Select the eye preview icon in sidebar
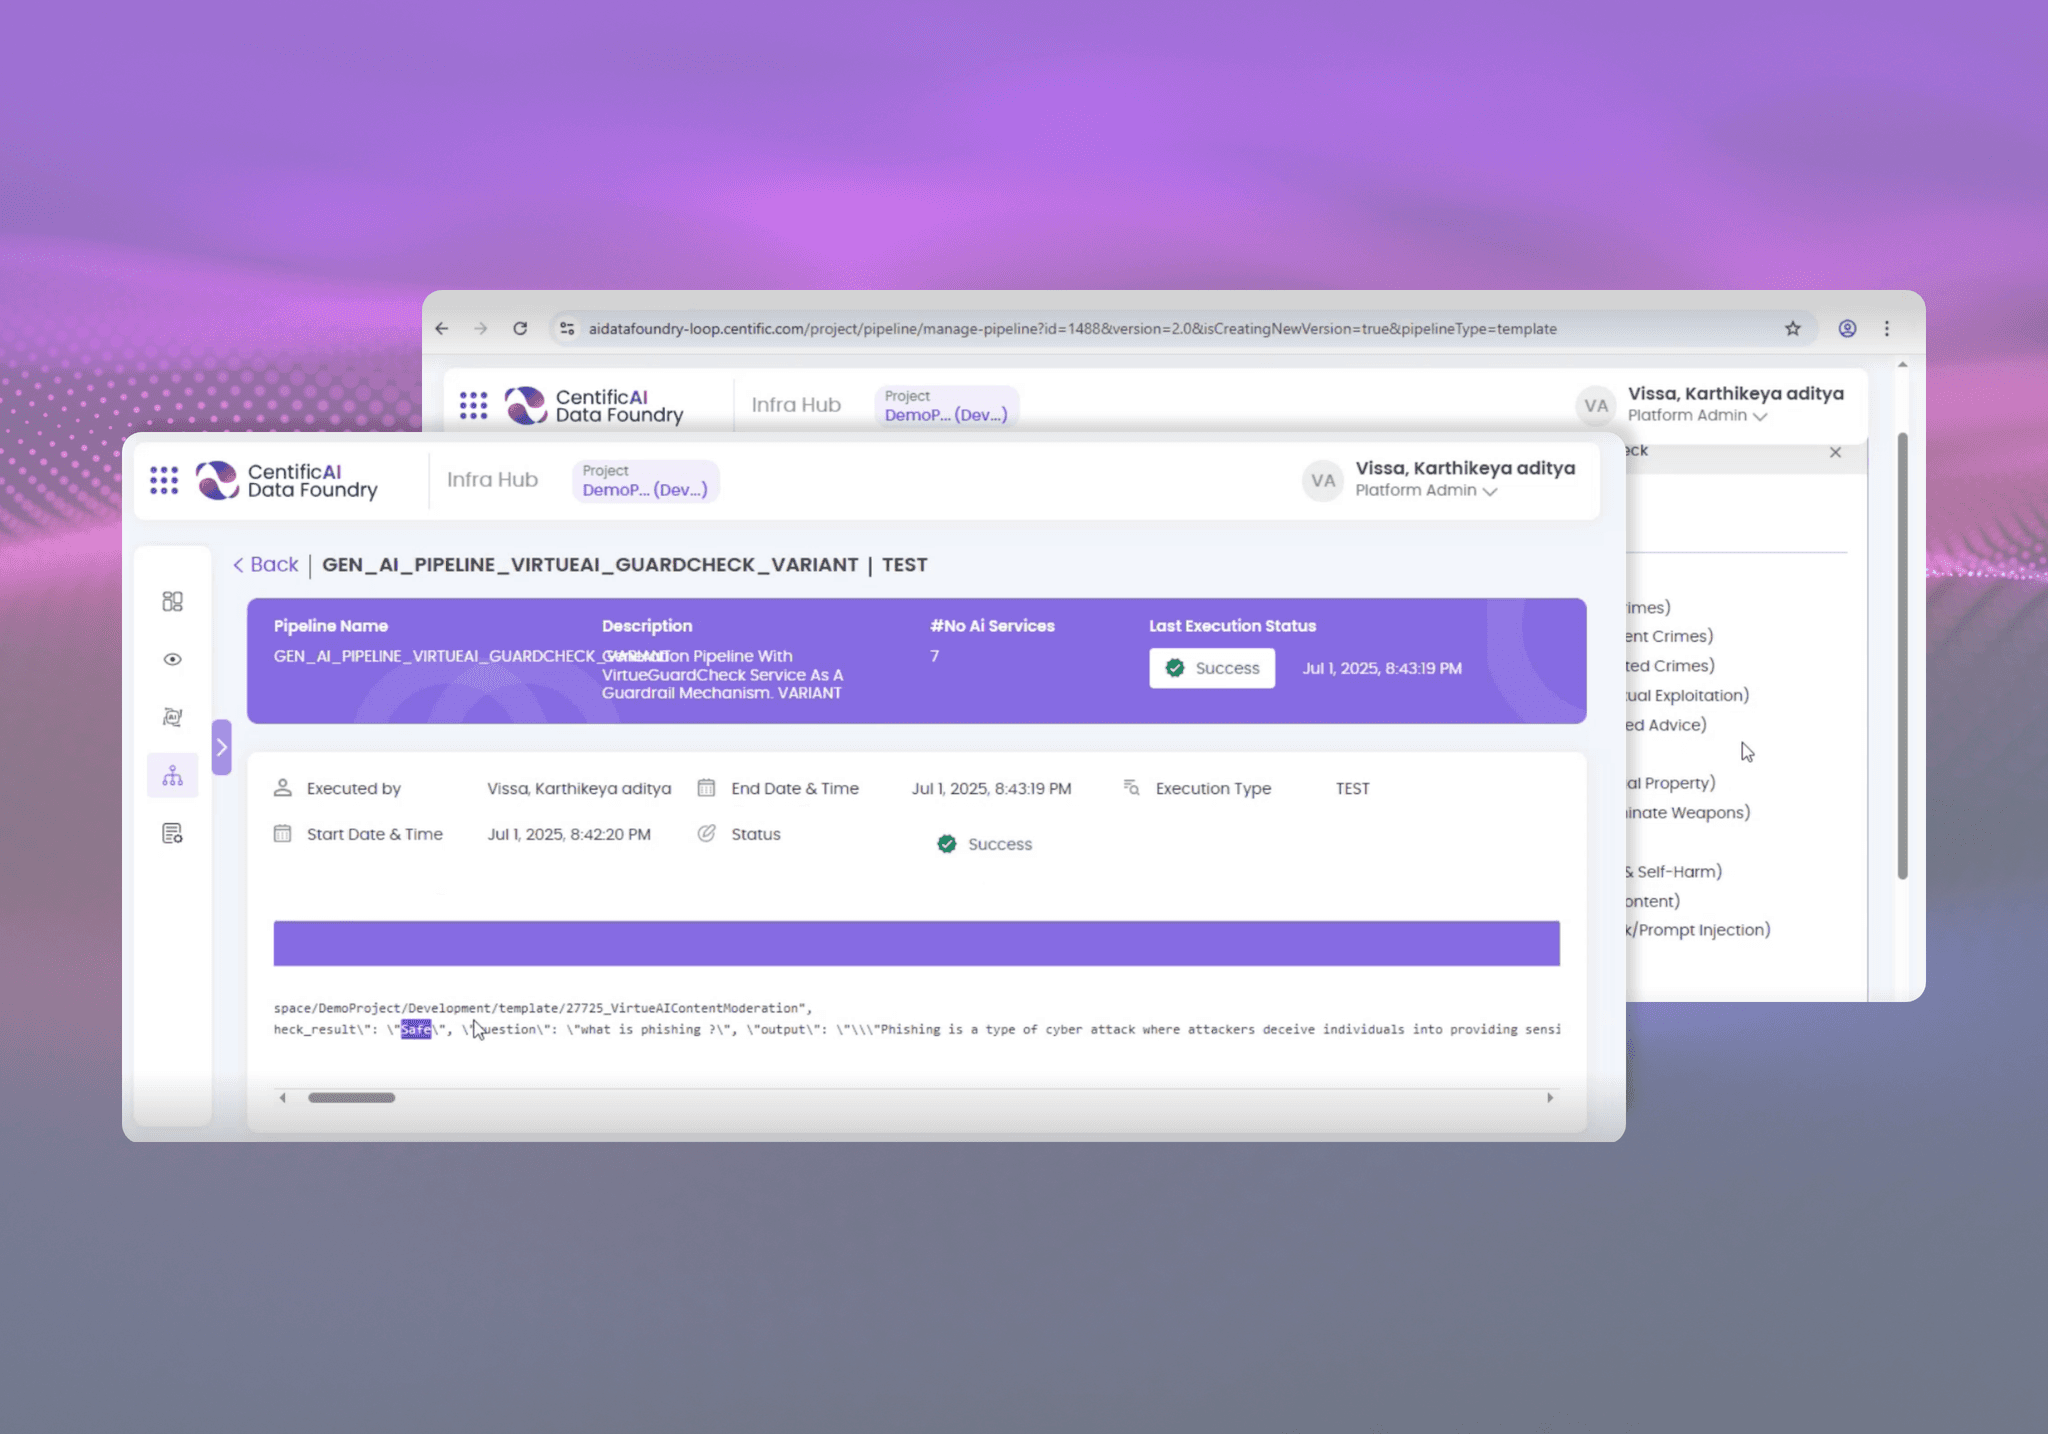The image size is (2048, 1434). [x=172, y=659]
